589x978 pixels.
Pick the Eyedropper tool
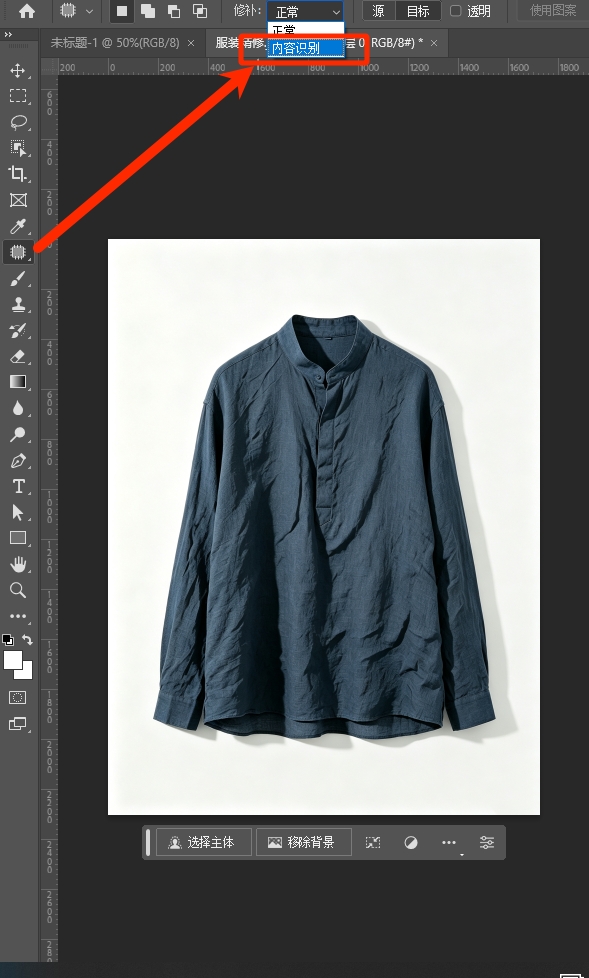coord(17,226)
